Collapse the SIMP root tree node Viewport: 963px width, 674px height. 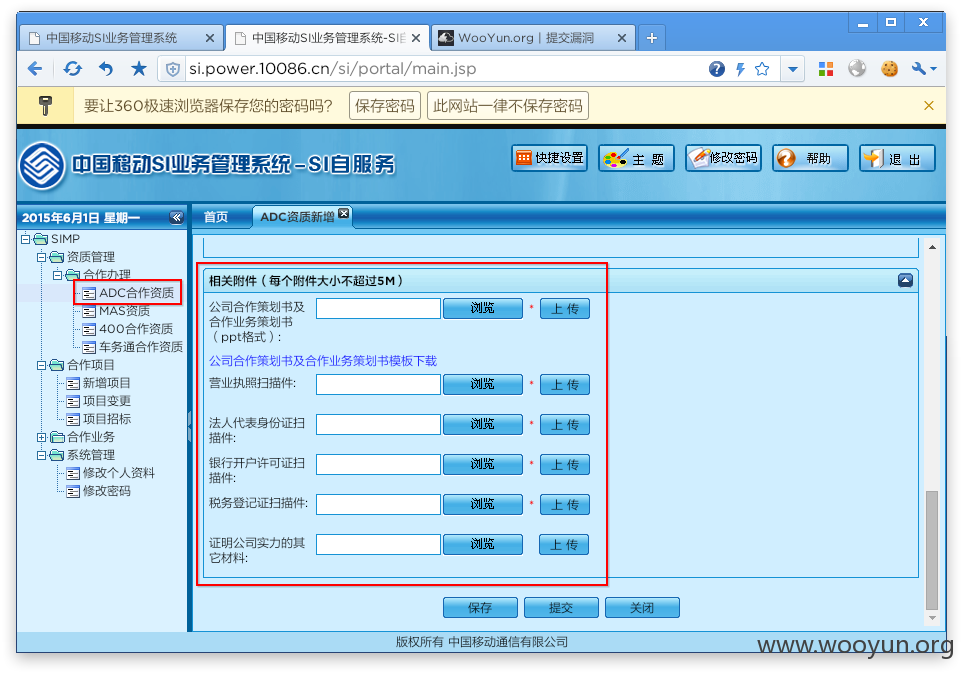25,239
